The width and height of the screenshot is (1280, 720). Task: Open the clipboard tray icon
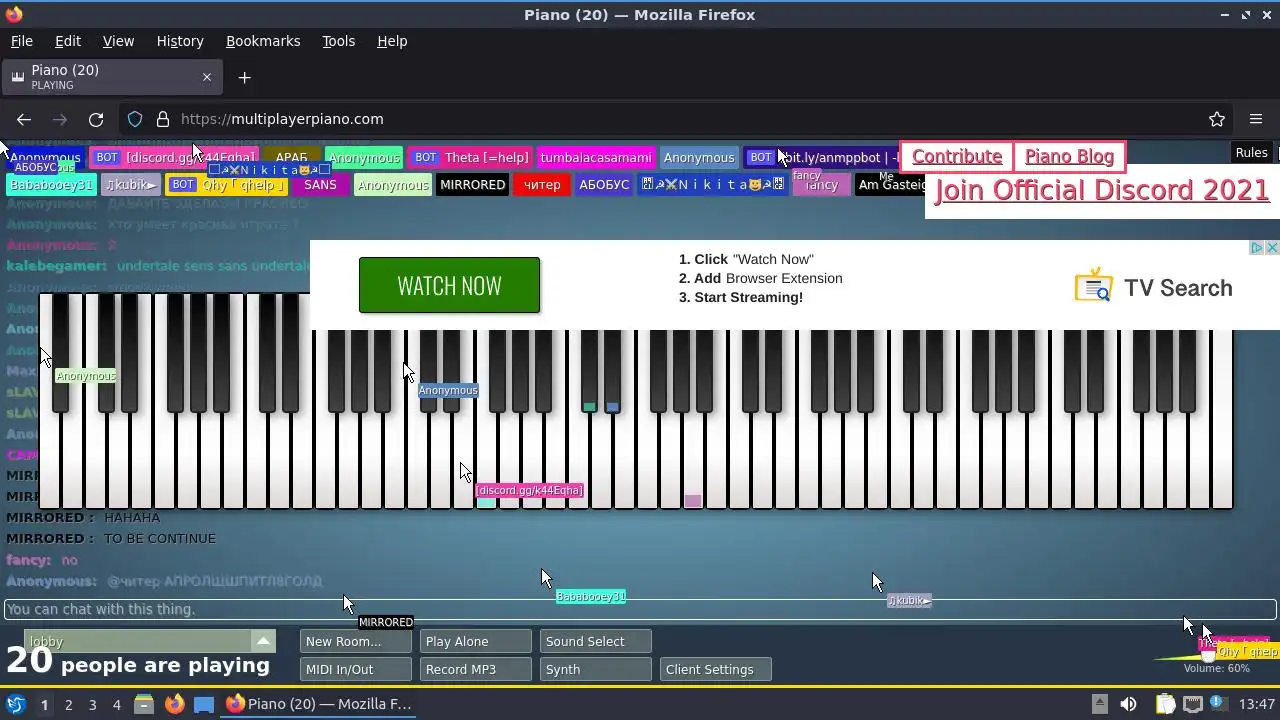[x=1165, y=704]
